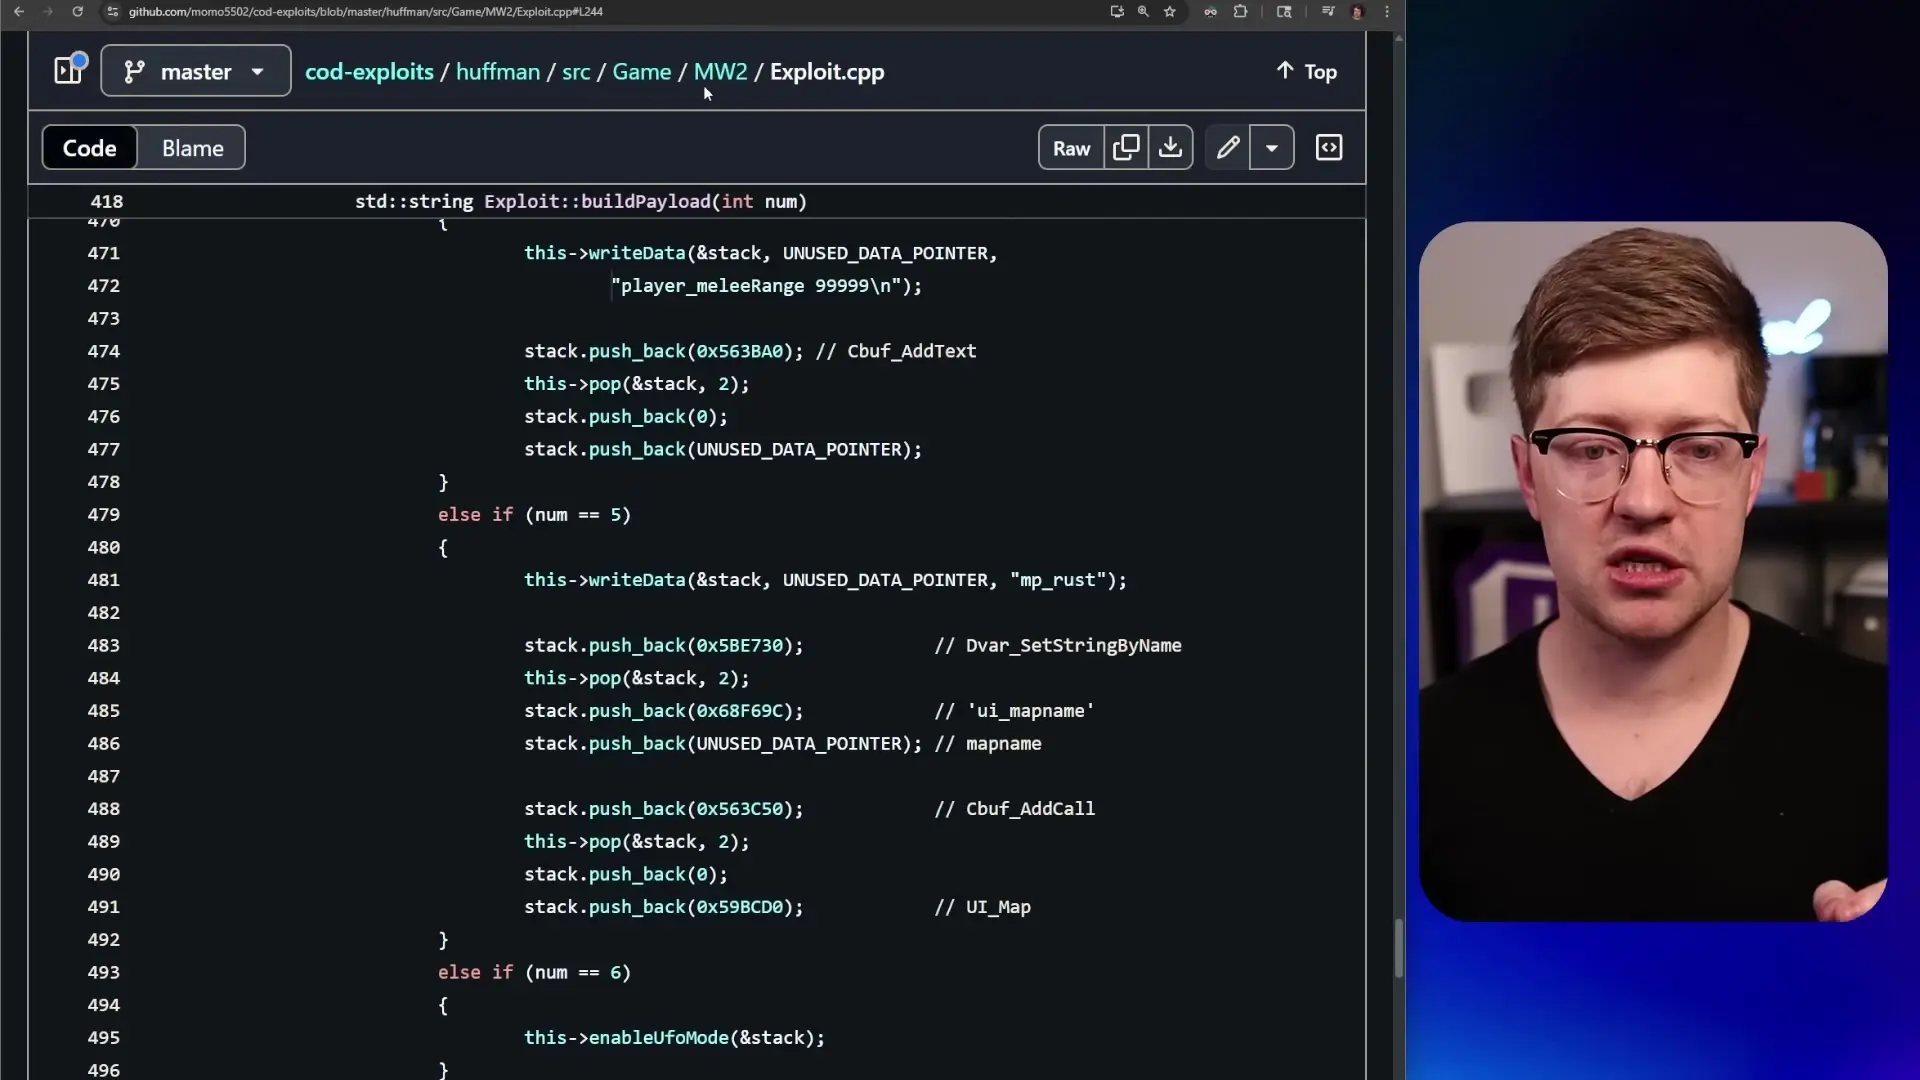Click the Dvar_SetStringByName comment
Image resolution: width=1920 pixels, height=1080 pixels.
[1058, 645]
